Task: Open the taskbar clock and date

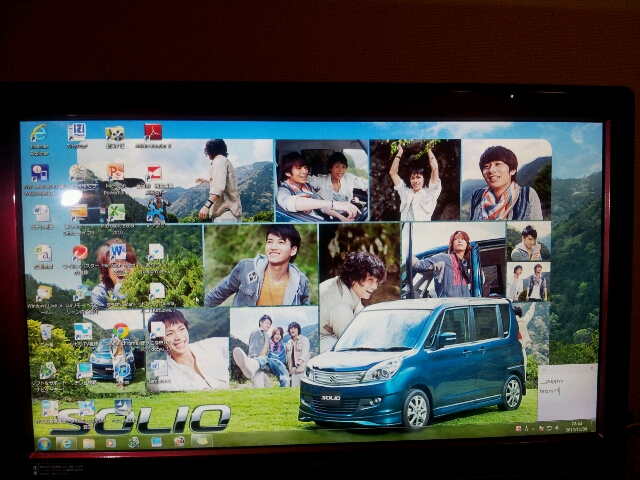Action: [x=576, y=427]
